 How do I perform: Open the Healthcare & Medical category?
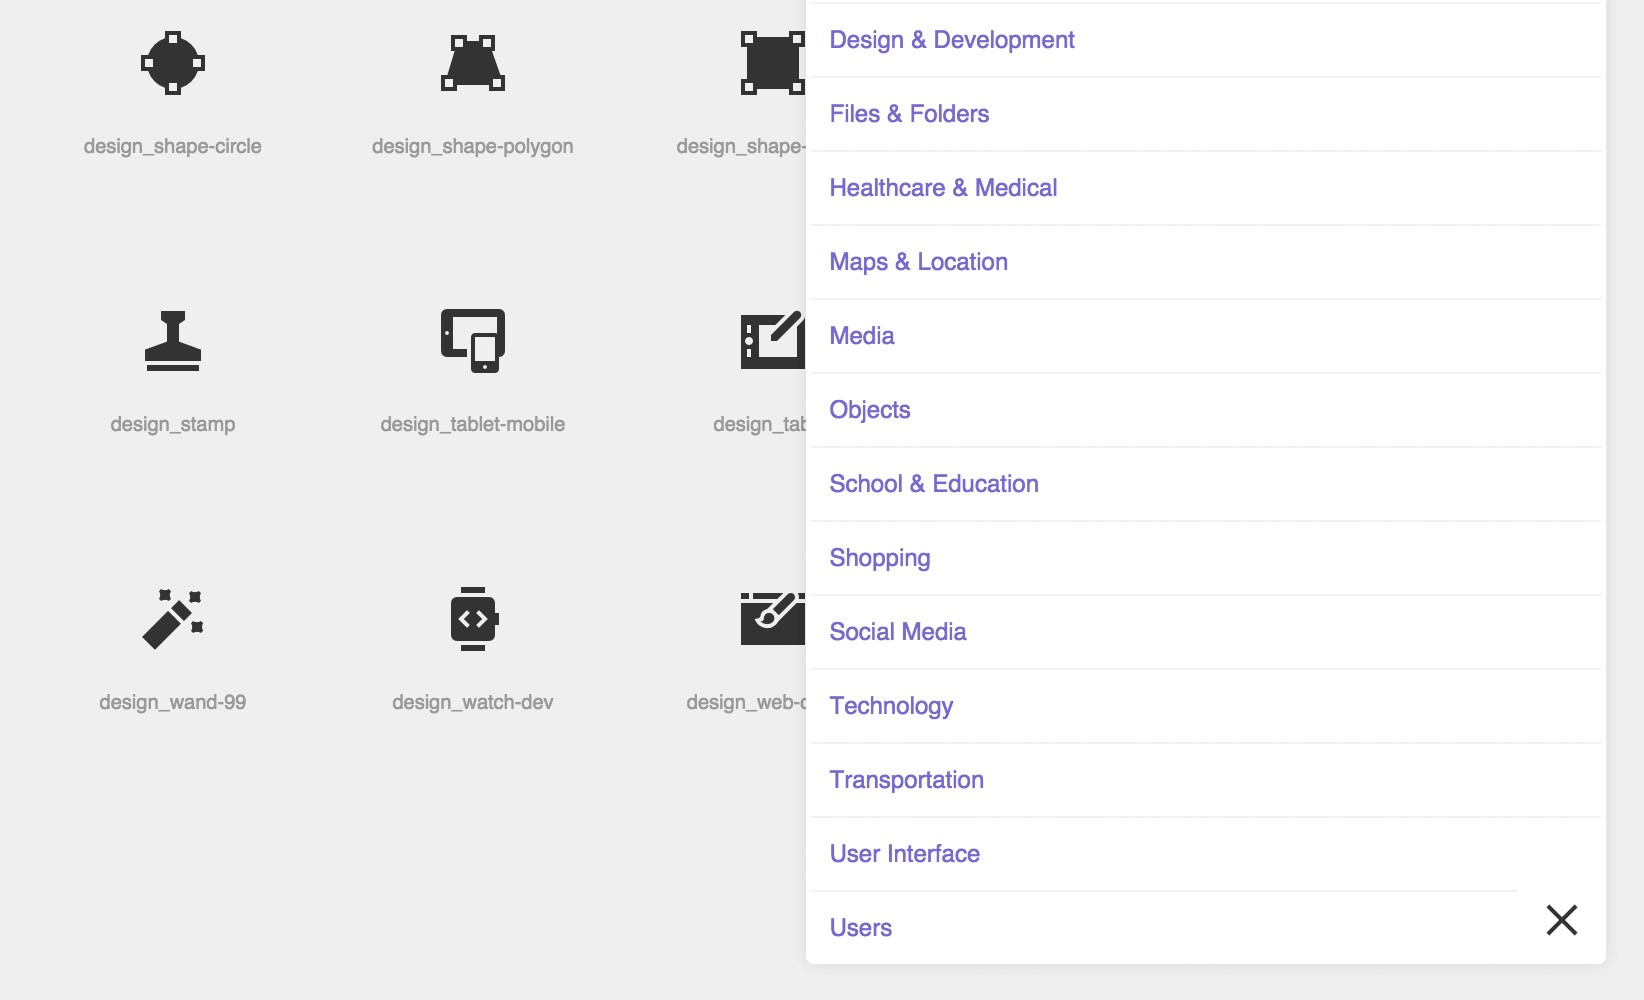(x=943, y=187)
